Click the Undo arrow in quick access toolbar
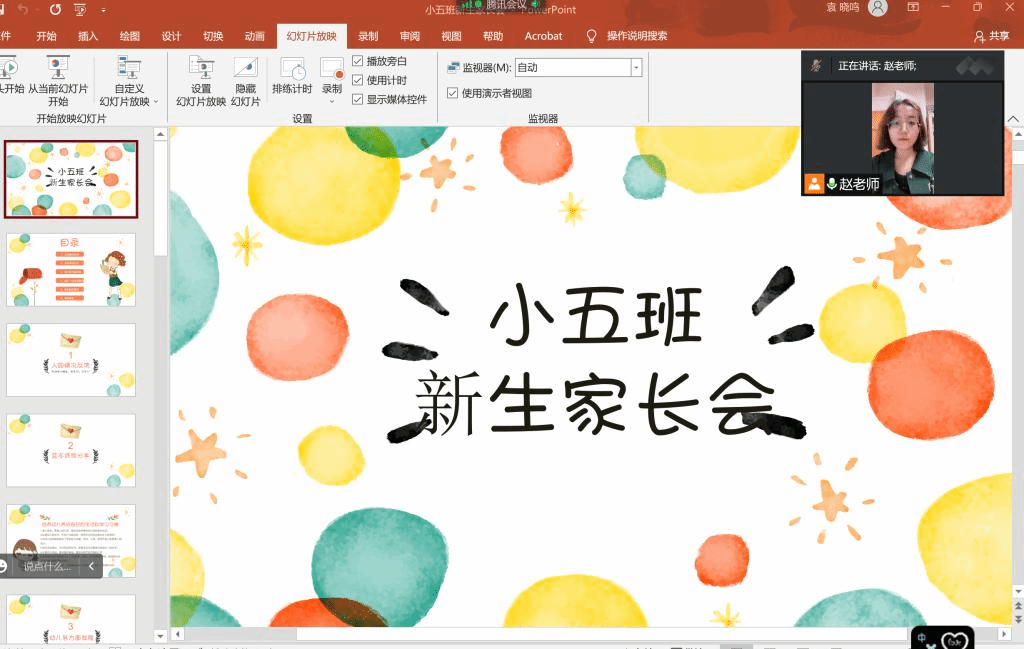This screenshot has width=1024, height=649. (24, 9)
